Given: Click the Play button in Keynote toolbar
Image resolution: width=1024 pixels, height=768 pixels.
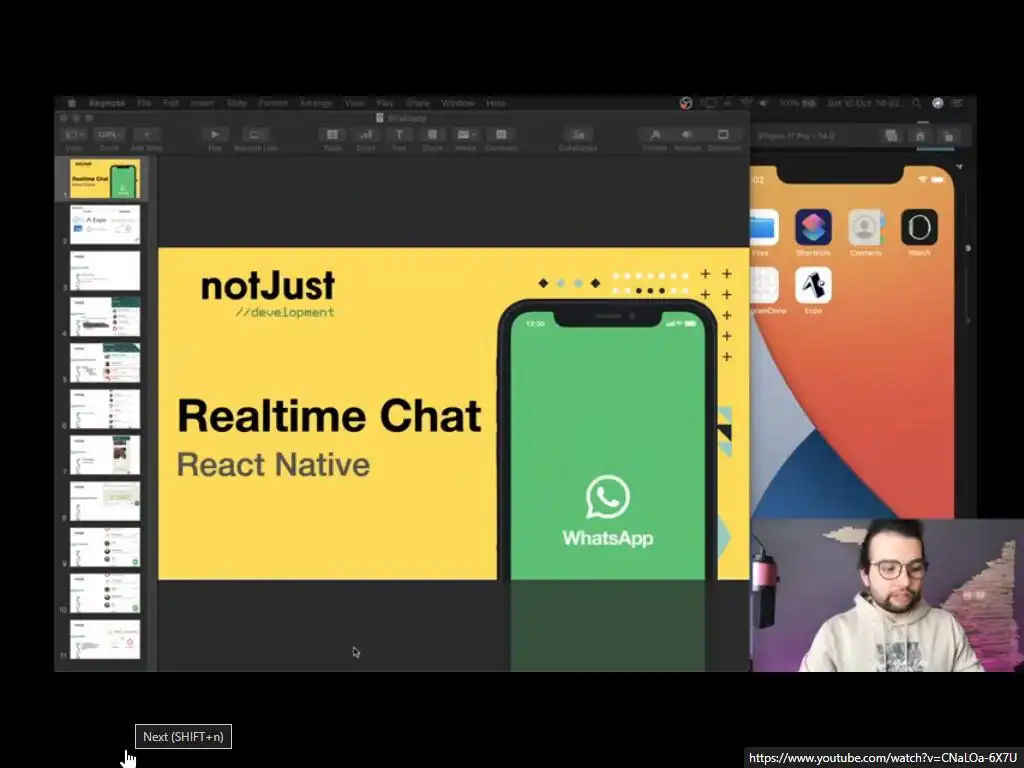Looking at the screenshot, I should pos(214,135).
